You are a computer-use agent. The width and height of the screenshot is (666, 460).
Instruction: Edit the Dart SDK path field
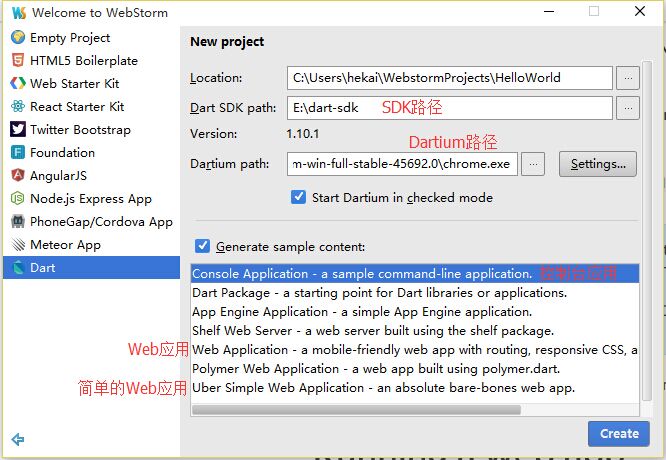449,107
